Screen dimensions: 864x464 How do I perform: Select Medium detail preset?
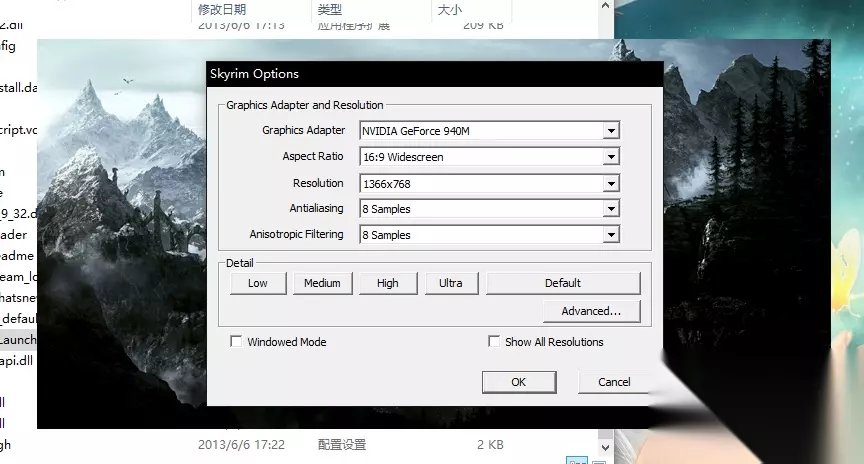pos(322,283)
